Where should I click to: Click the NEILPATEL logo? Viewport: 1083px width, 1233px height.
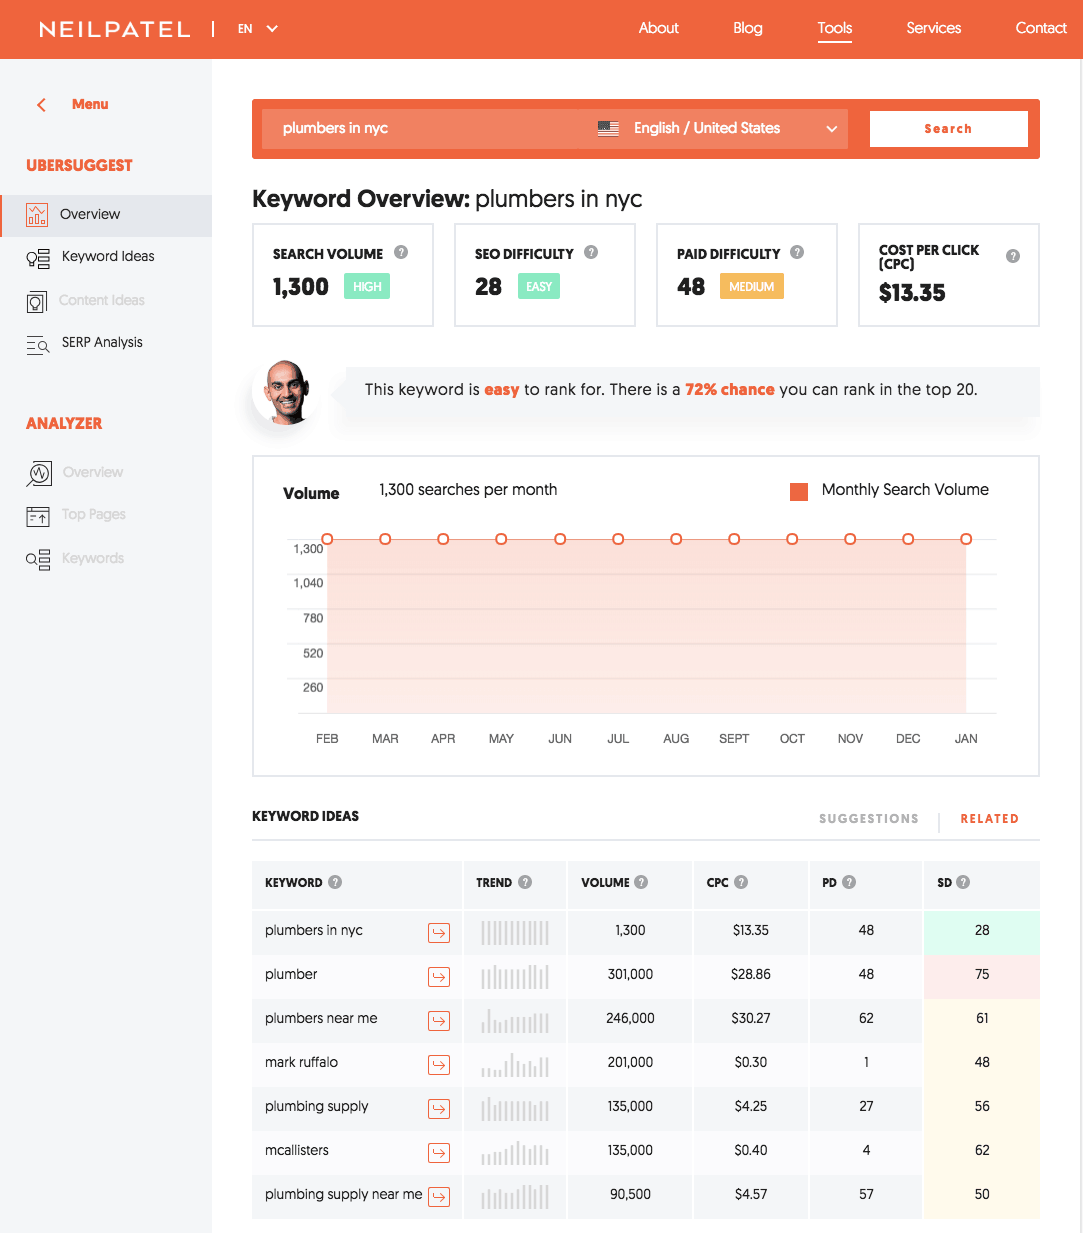[115, 29]
